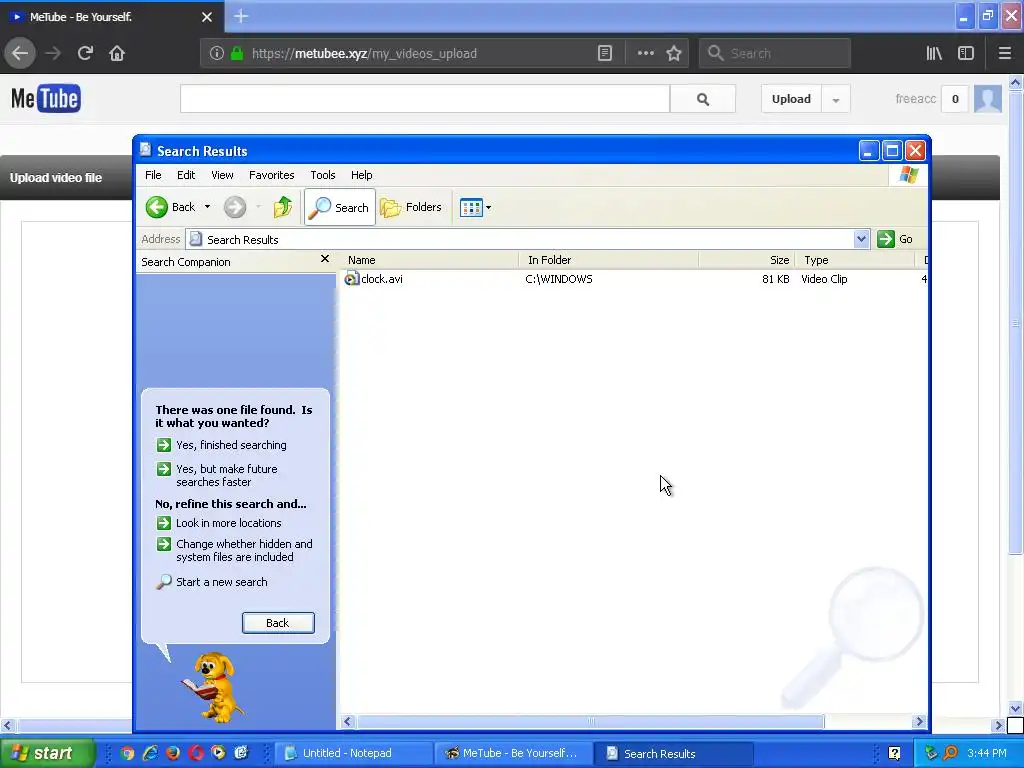Reload the MeTube page
Image resolution: width=1024 pixels, height=768 pixels.
tap(85, 53)
